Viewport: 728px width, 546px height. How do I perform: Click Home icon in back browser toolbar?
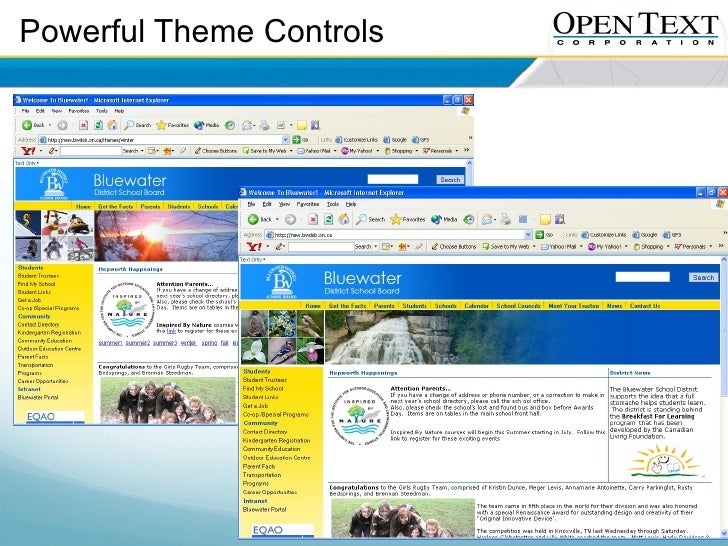tap(112, 125)
